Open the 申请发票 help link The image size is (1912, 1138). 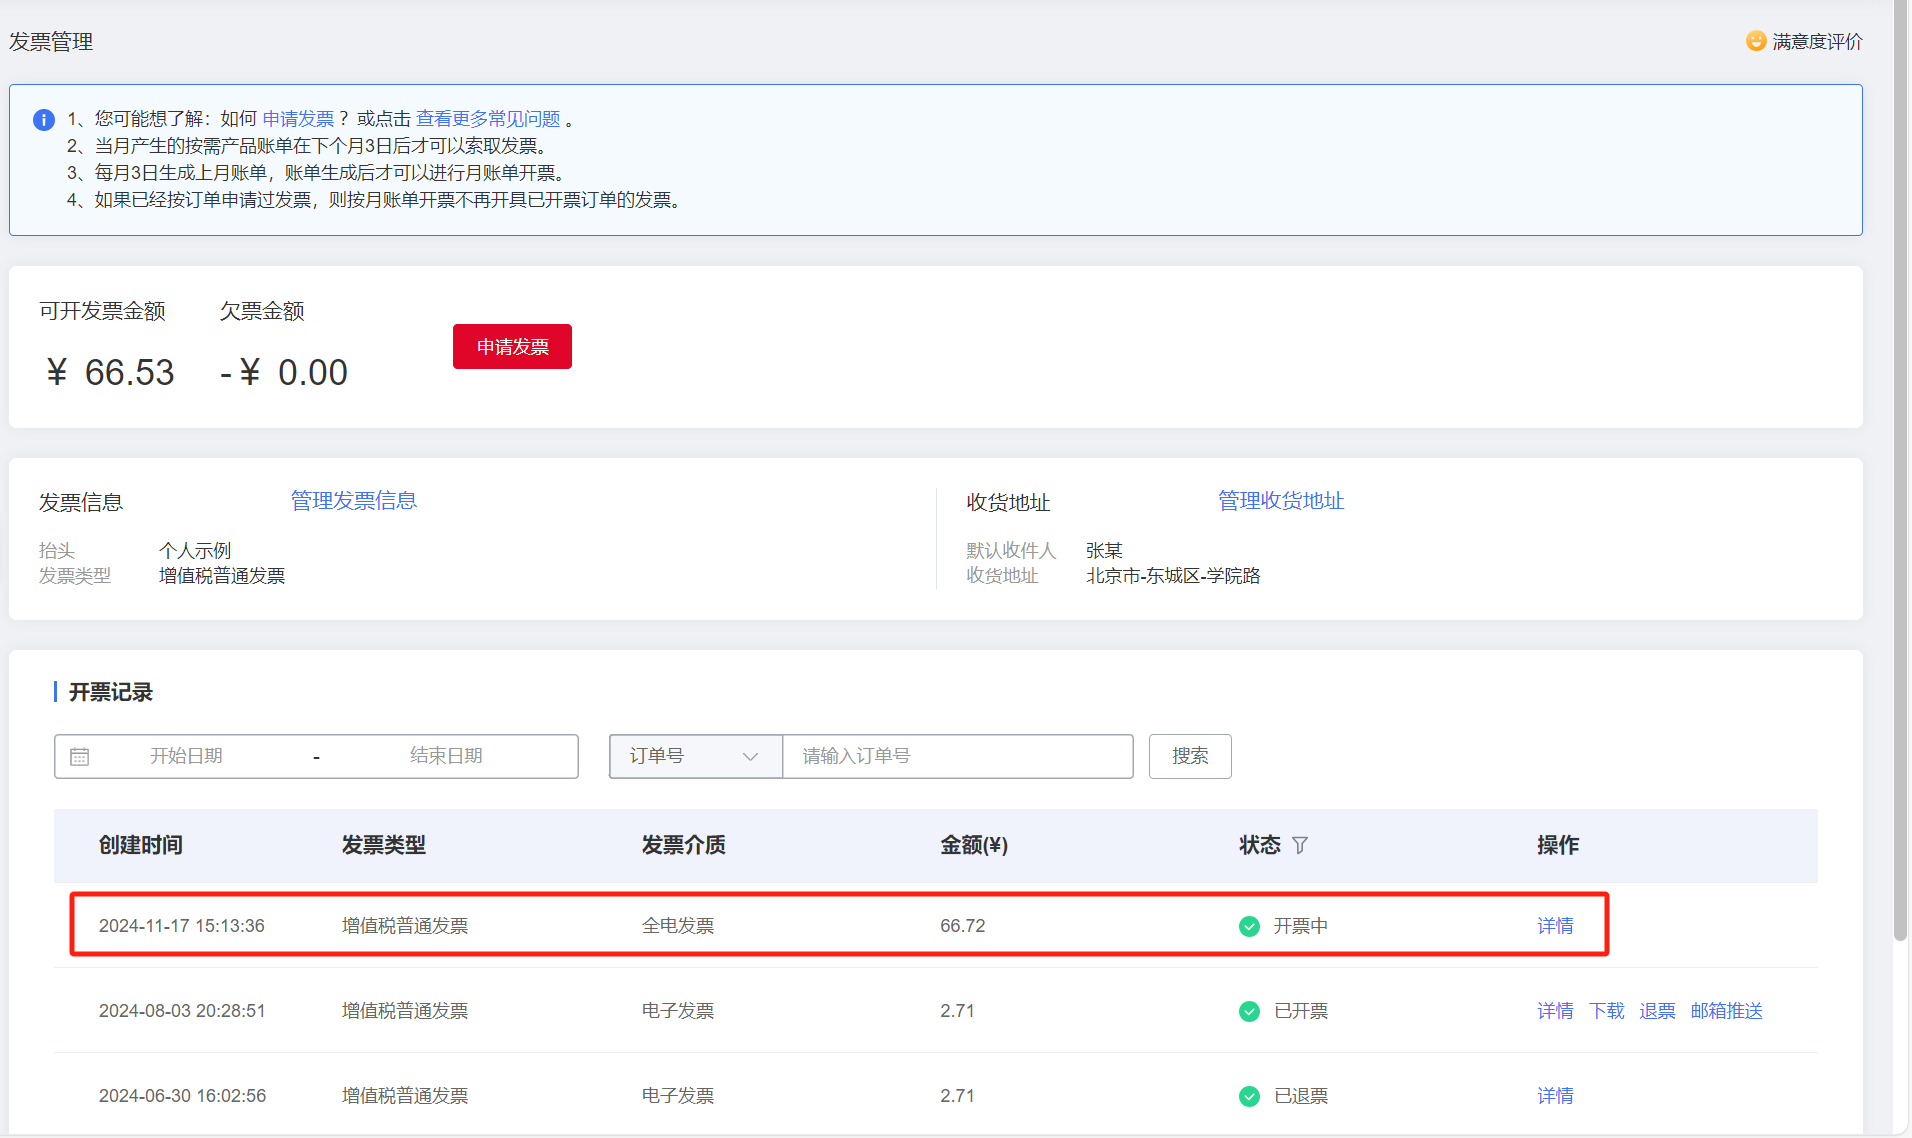pos(298,119)
